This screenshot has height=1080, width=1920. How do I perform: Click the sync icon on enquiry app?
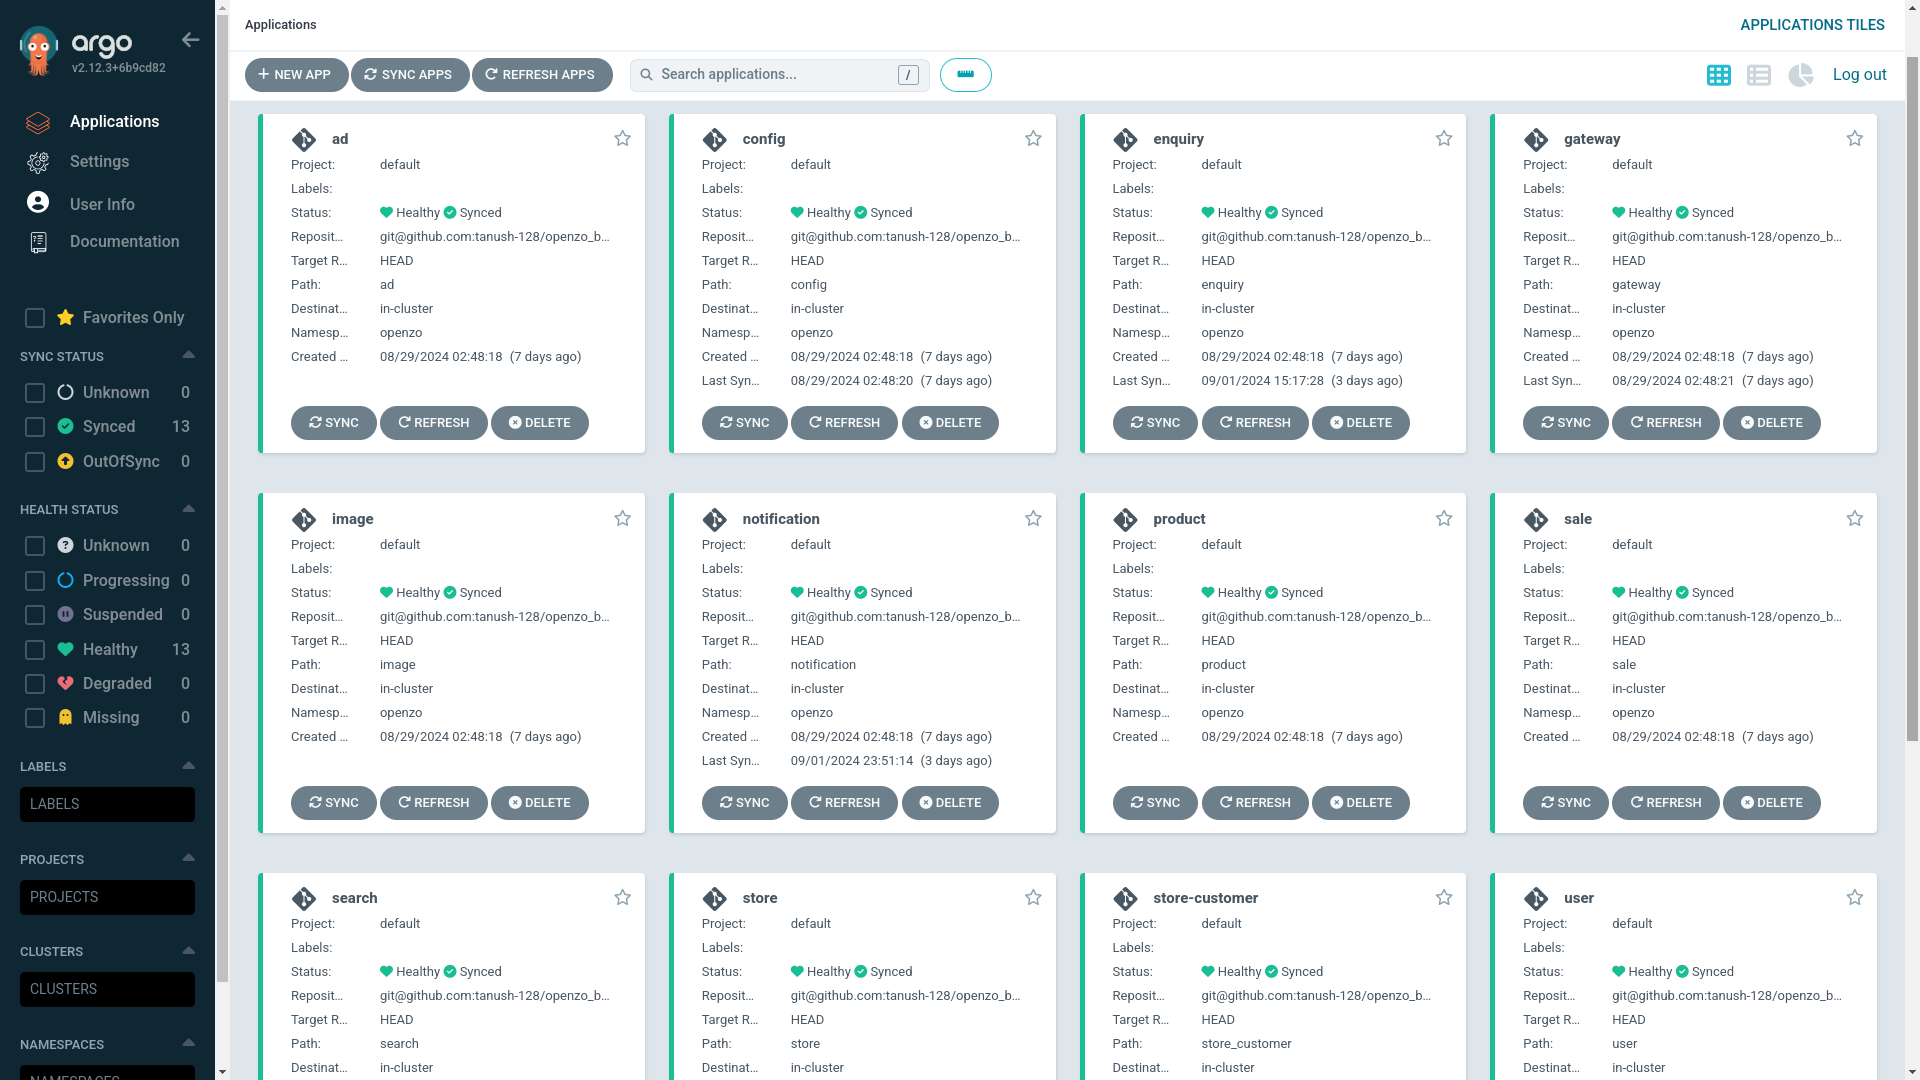[x=1154, y=422]
